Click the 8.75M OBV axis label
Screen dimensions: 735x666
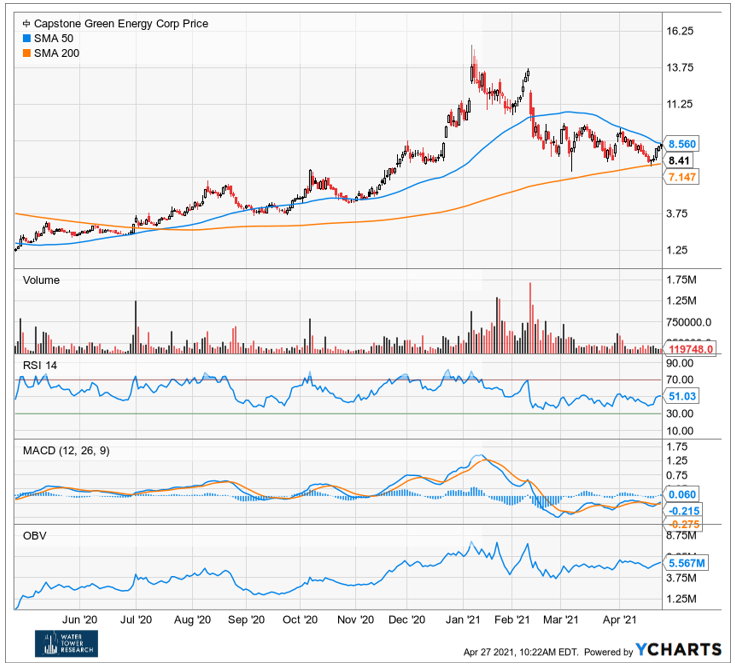coord(682,535)
